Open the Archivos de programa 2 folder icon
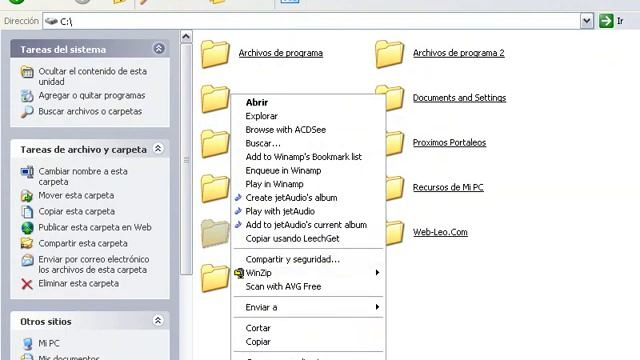This screenshot has height=360, width=640. pyautogui.click(x=389, y=54)
